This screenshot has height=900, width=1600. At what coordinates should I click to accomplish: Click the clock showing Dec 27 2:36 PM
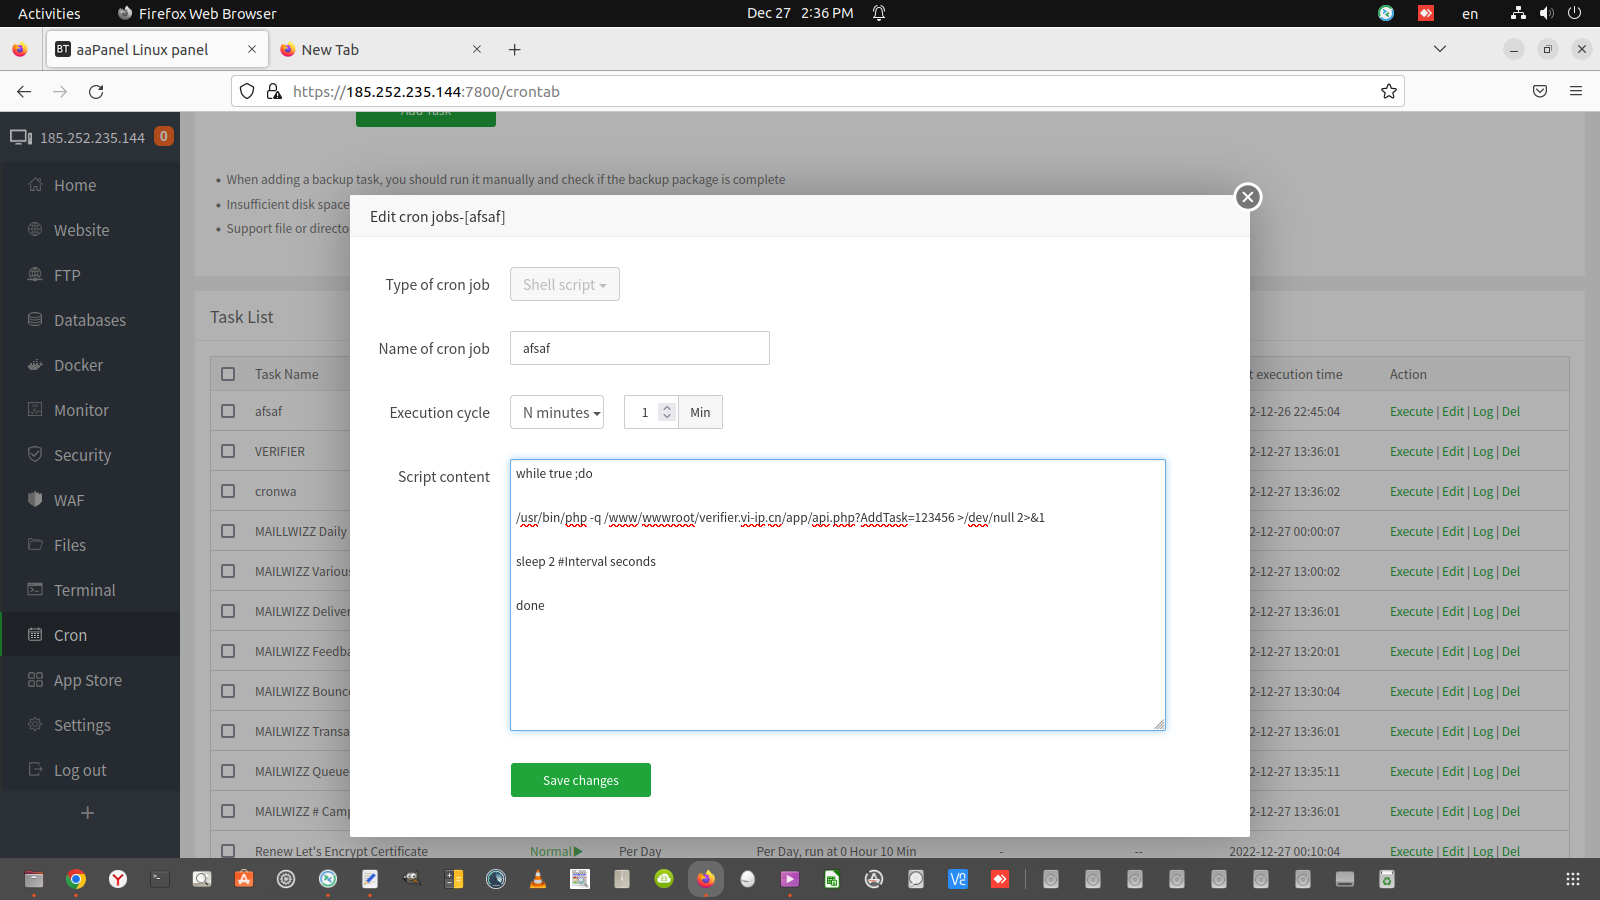click(x=800, y=13)
